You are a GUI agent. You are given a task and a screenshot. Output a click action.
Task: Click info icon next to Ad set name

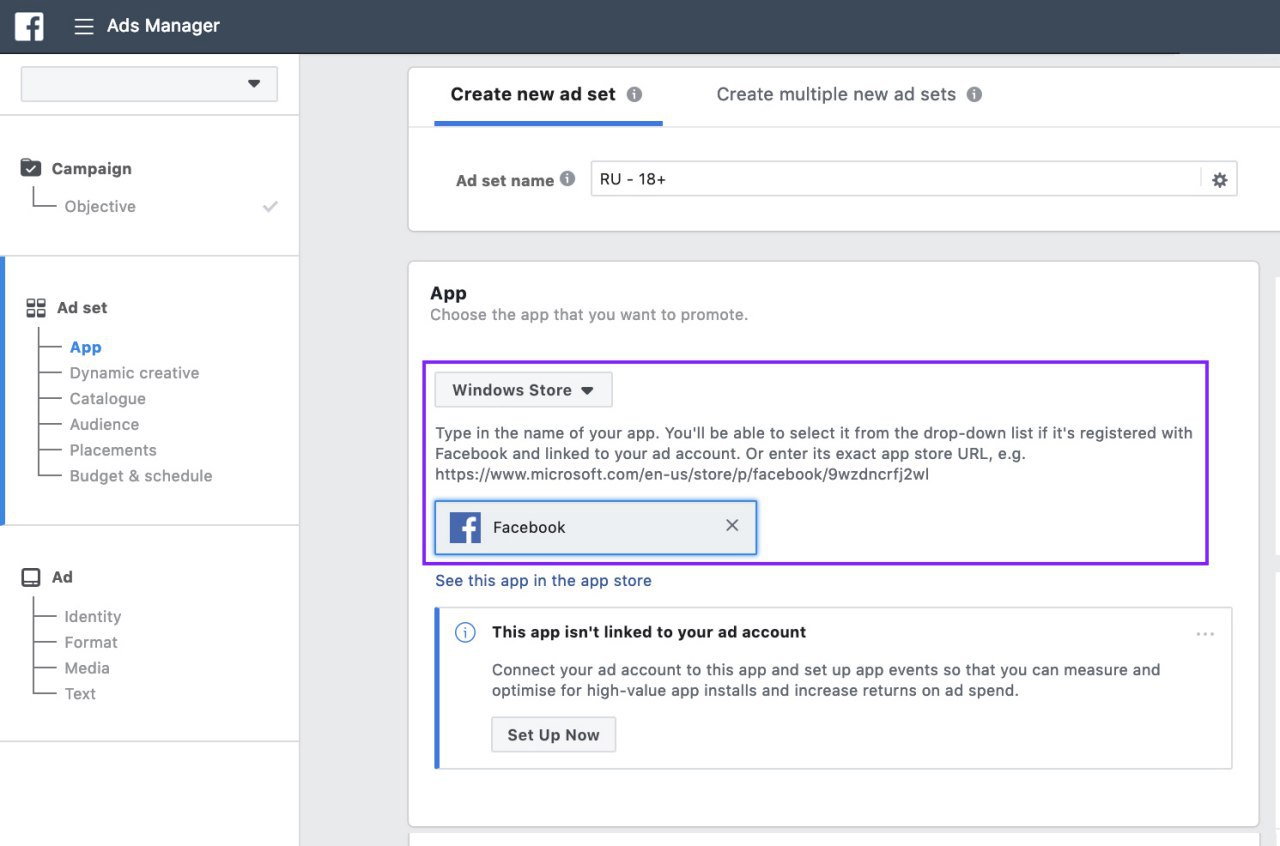coord(567,179)
